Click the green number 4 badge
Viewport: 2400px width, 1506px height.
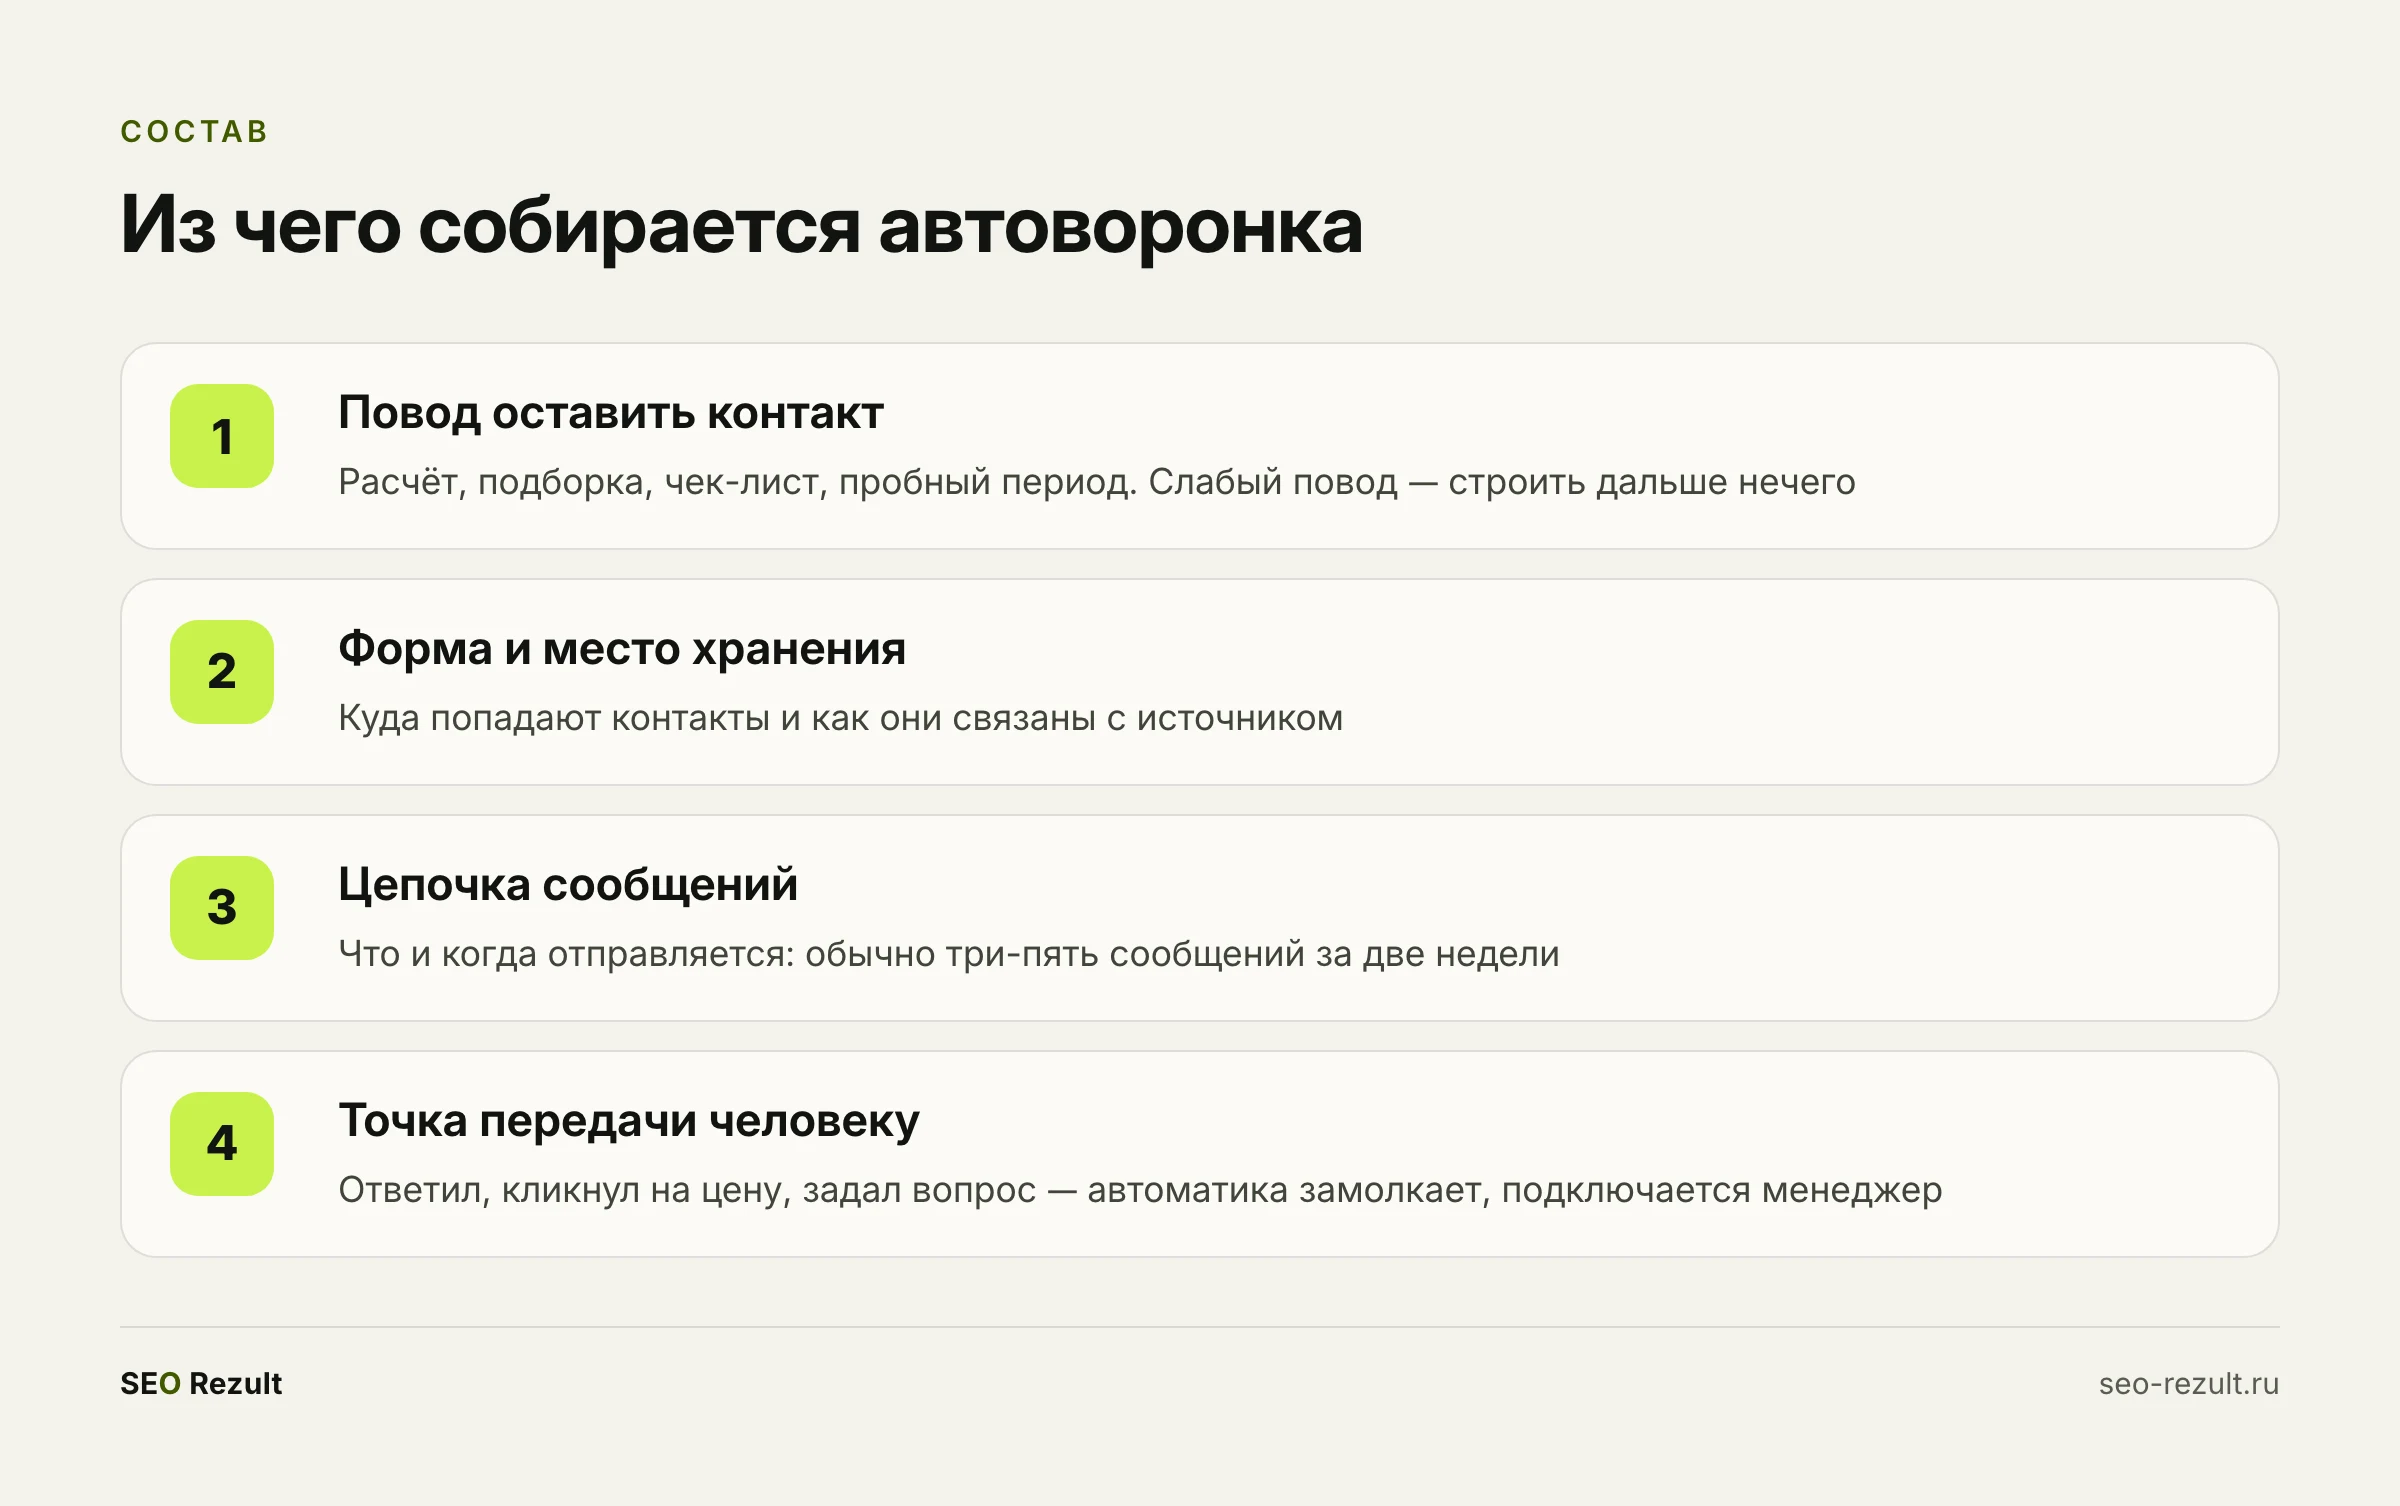(222, 1144)
